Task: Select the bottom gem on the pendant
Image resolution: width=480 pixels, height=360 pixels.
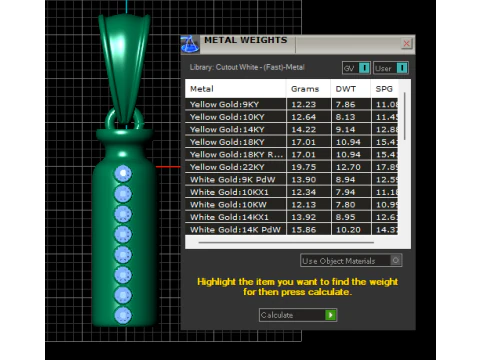Action: [123, 315]
